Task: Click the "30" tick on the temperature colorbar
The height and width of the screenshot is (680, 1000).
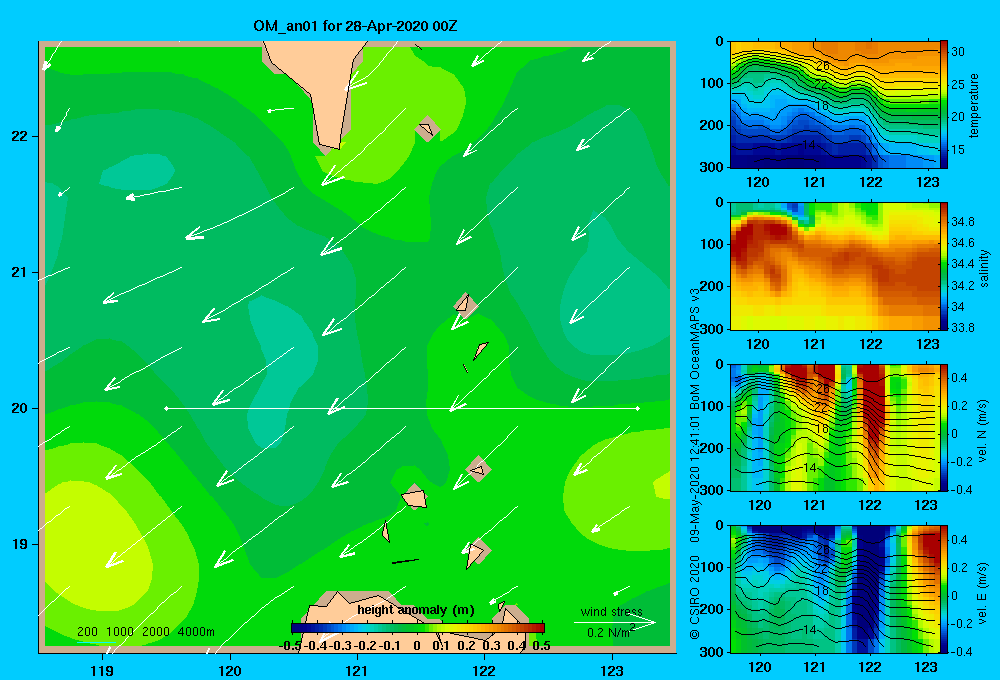Action: click(958, 52)
